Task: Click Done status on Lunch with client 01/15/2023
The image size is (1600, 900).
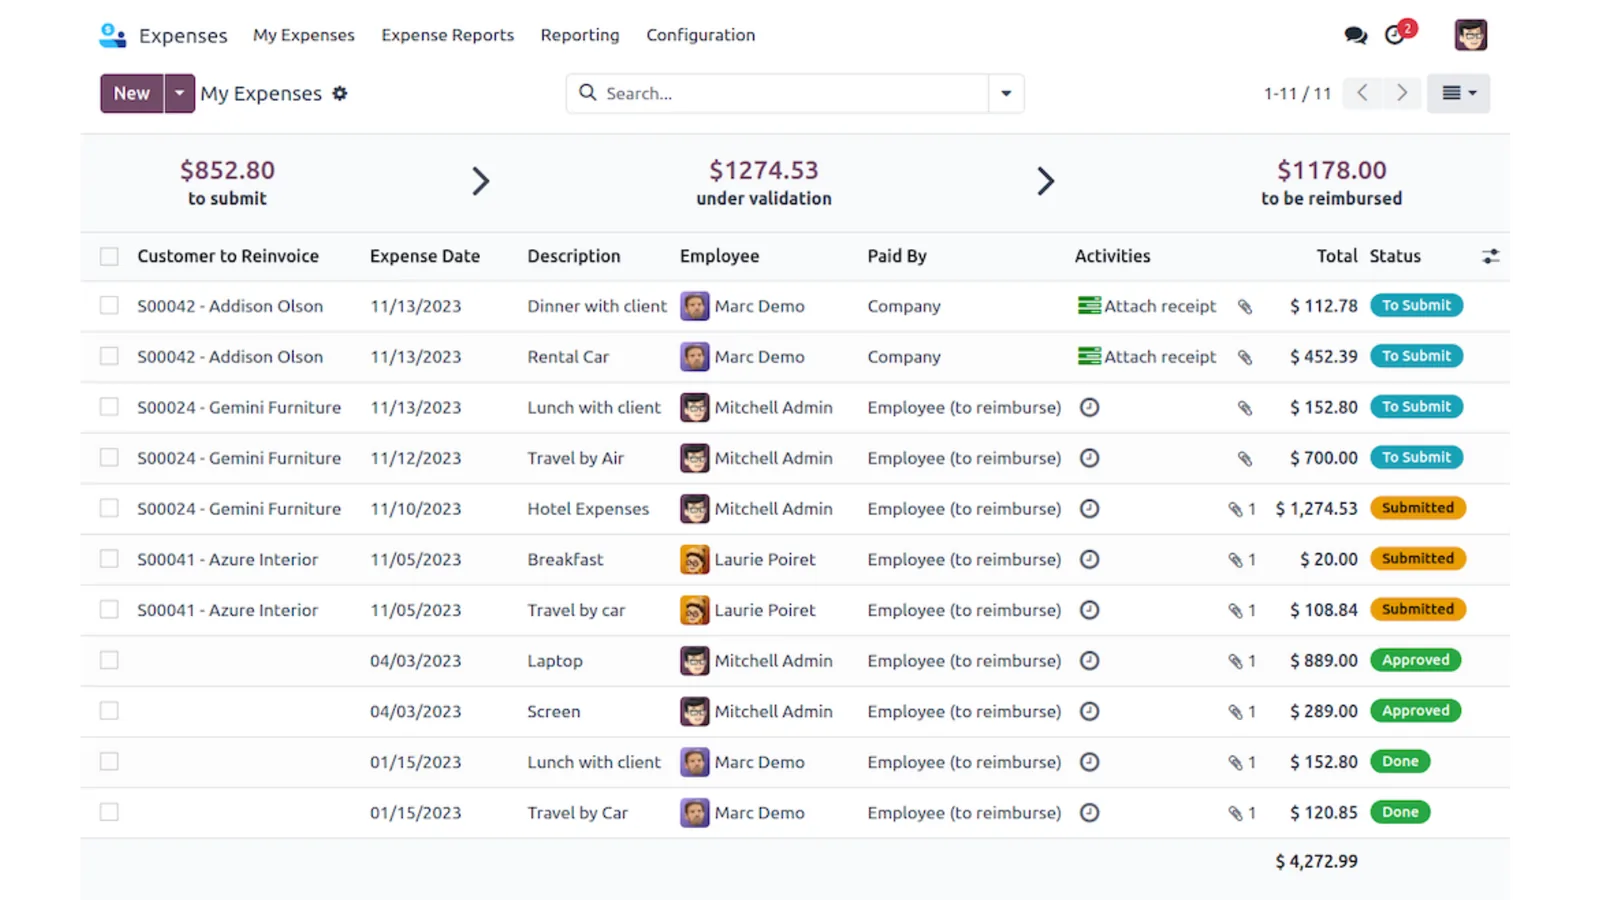Action: pos(1400,761)
